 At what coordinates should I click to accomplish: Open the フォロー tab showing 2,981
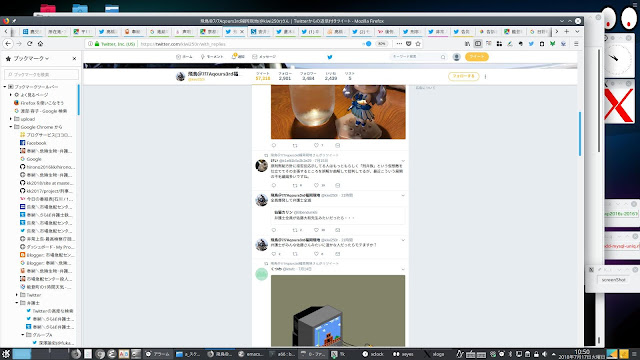(285, 76)
